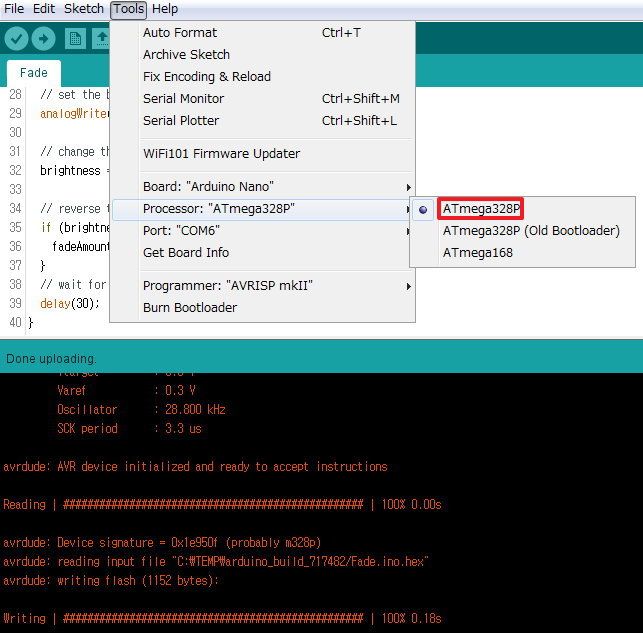The width and height of the screenshot is (643, 633).
Task: Click Get Board Info
Action: coord(262,253)
